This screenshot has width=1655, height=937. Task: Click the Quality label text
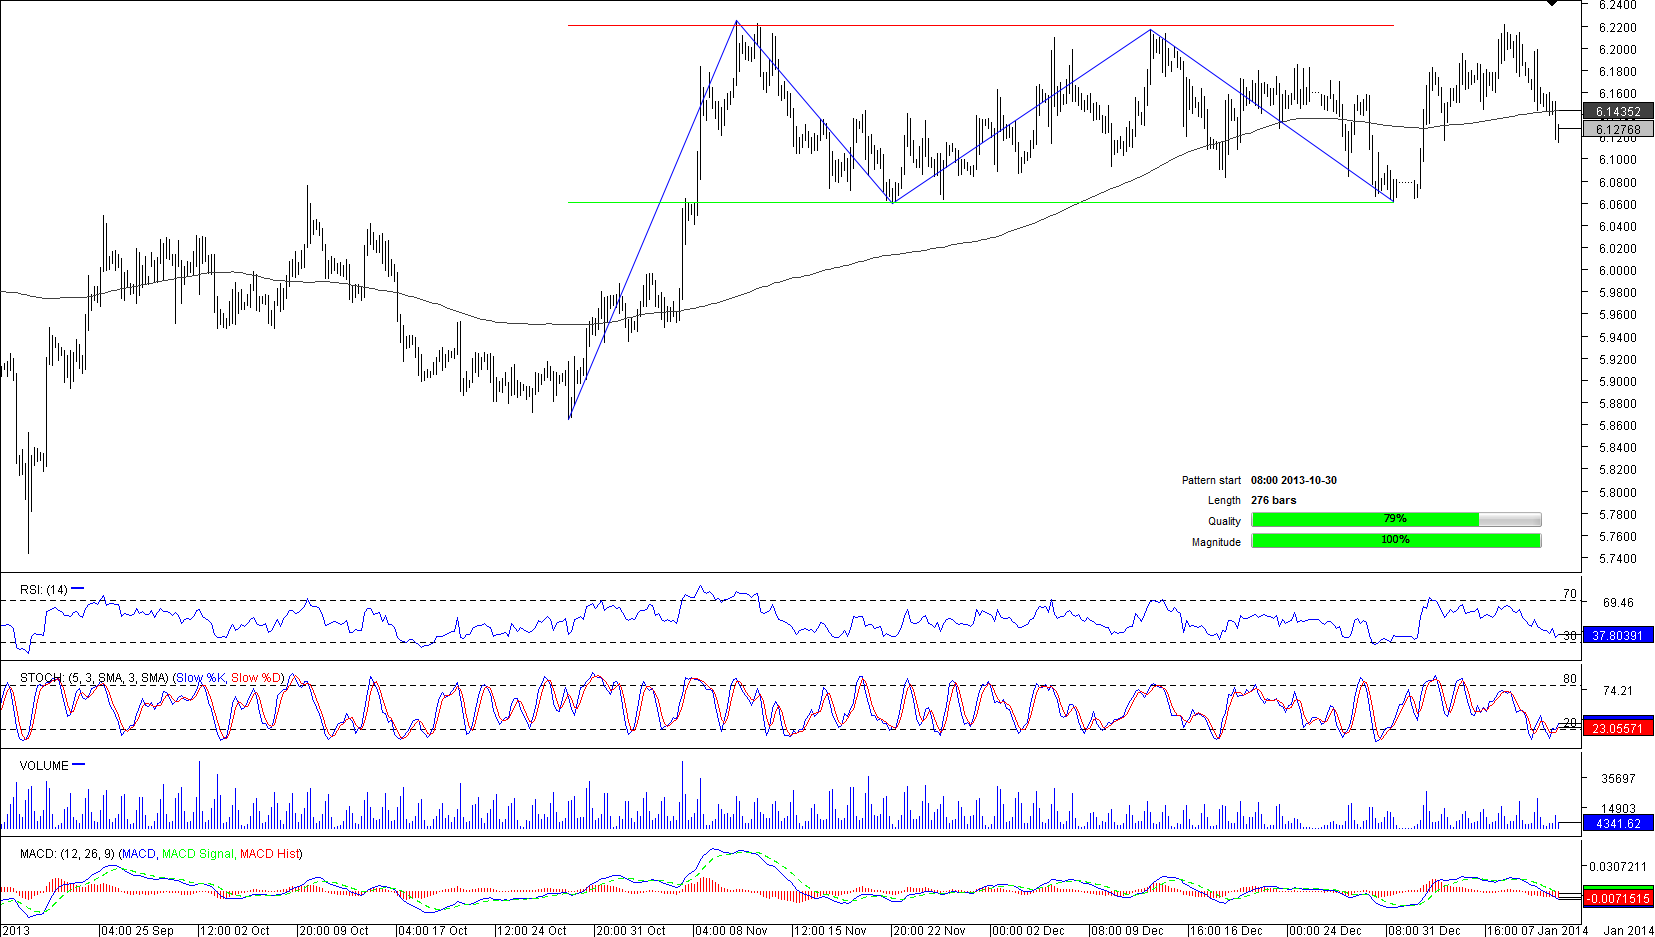click(x=1224, y=521)
